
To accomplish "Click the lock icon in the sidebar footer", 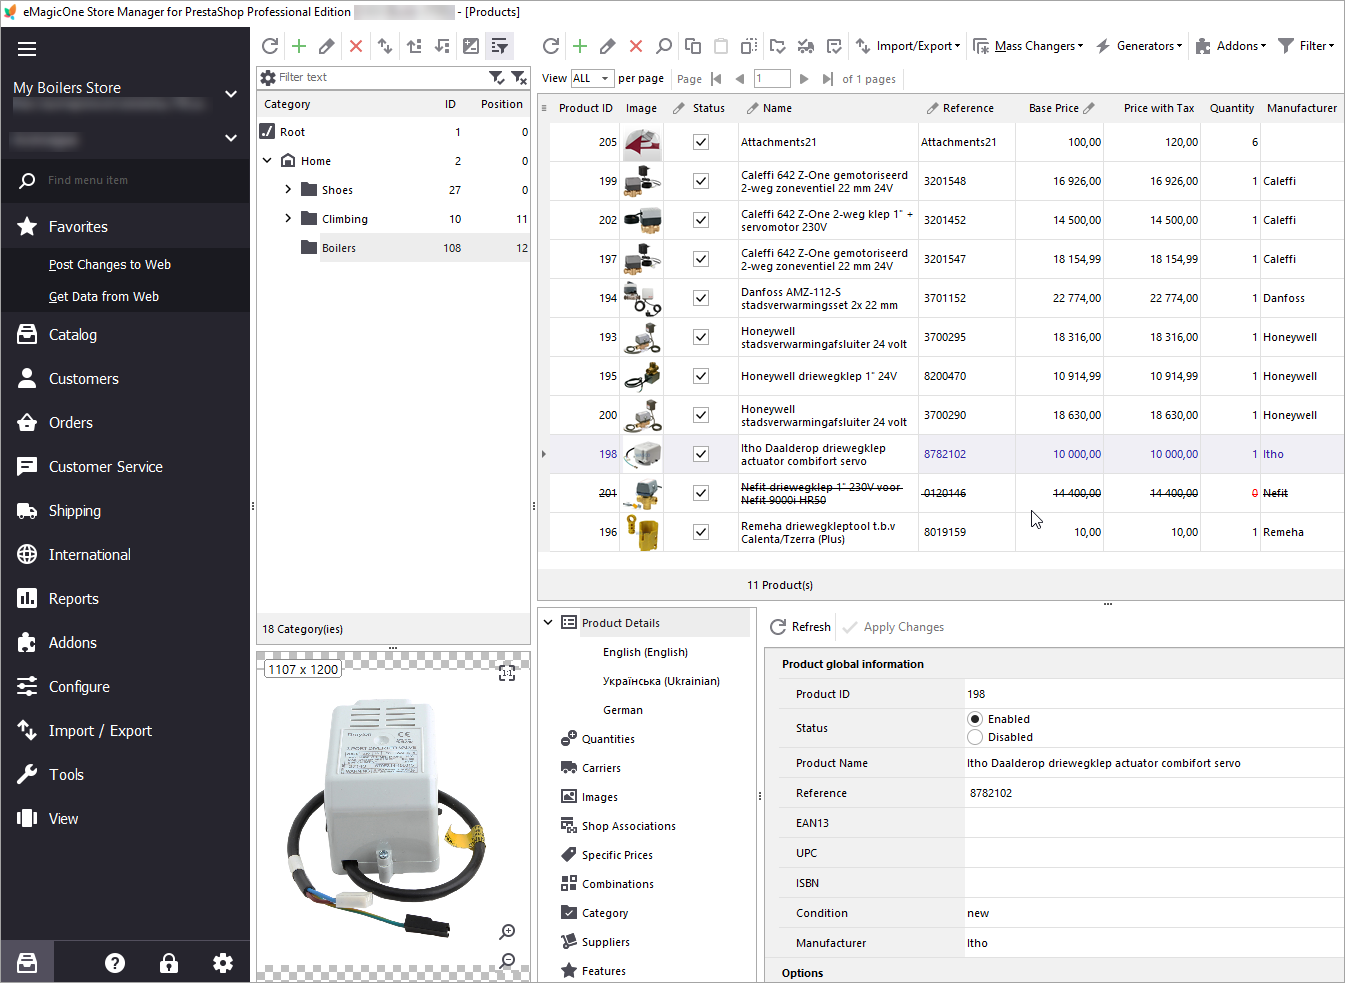I will [x=169, y=963].
